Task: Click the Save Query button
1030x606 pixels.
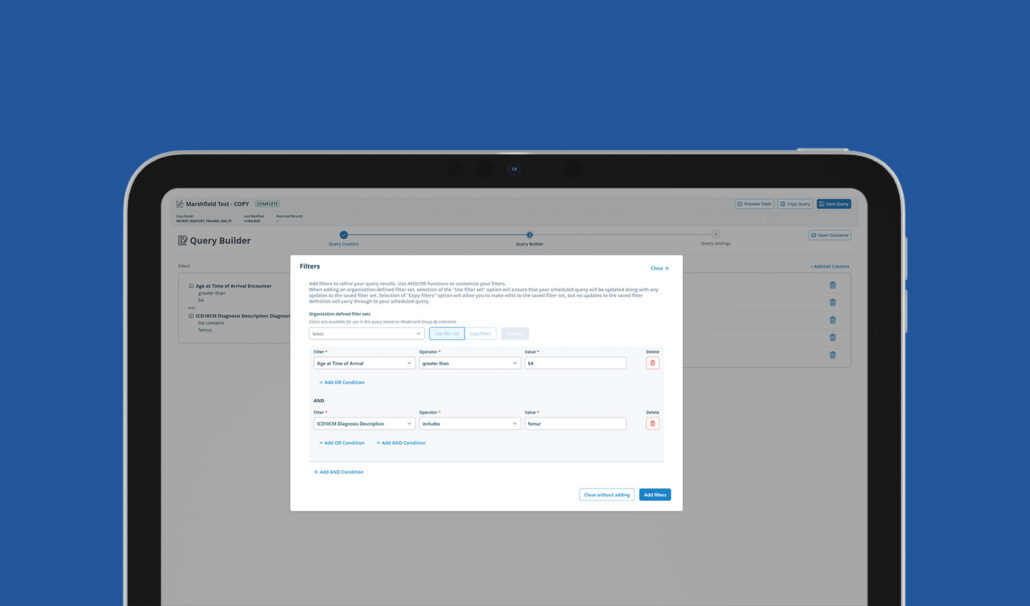Action: 834,204
